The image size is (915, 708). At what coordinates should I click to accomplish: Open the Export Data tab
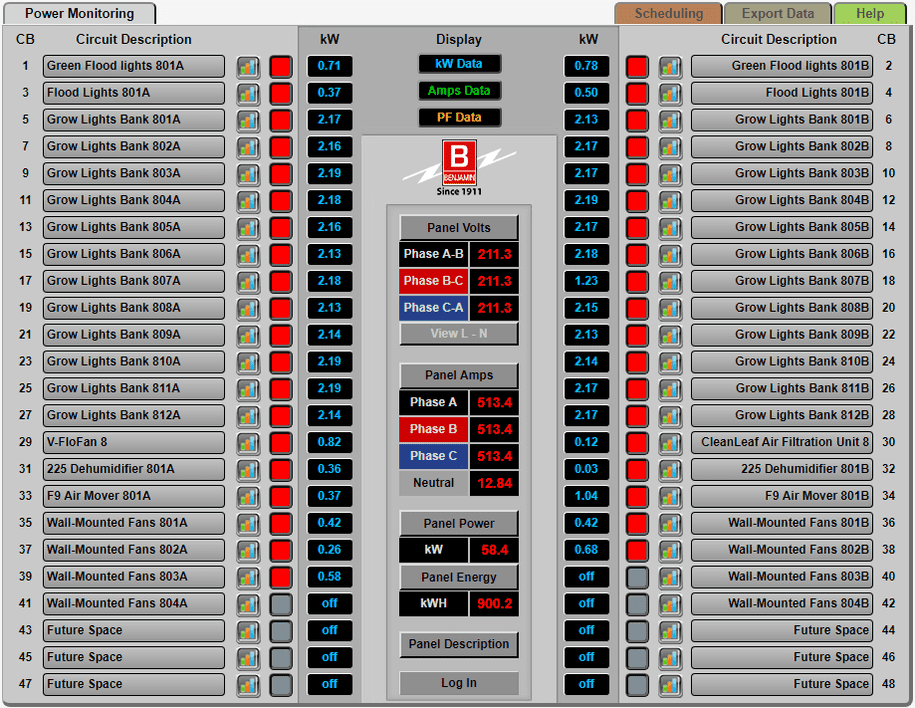[777, 14]
